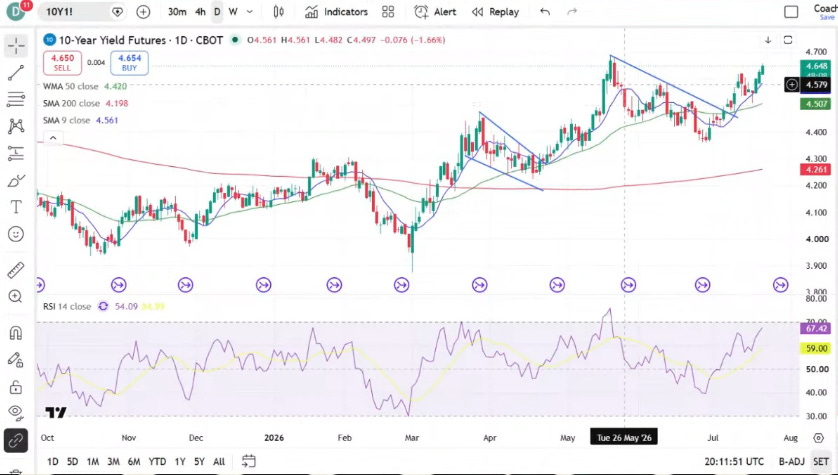Click the 10Y1! symbol search box
The image size is (838, 475).
click(82, 12)
